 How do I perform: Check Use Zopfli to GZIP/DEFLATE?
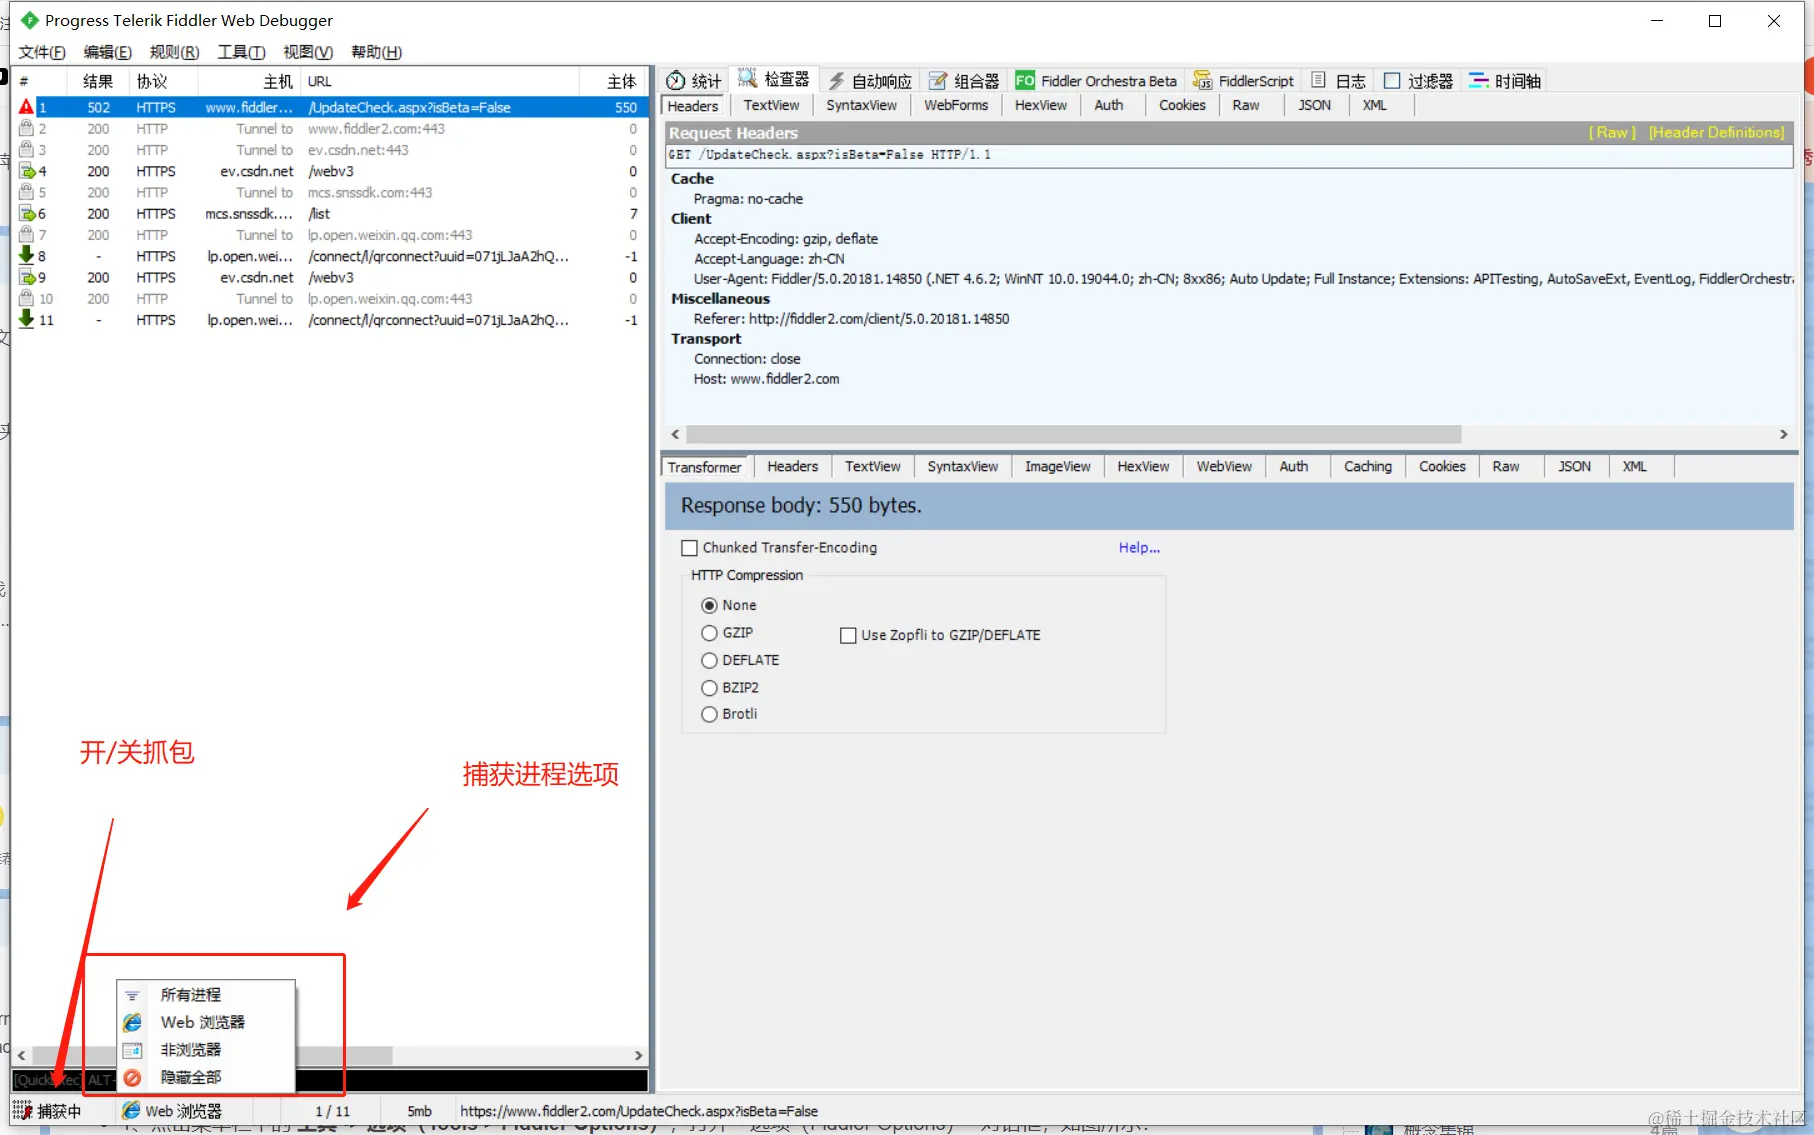tap(848, 635)
